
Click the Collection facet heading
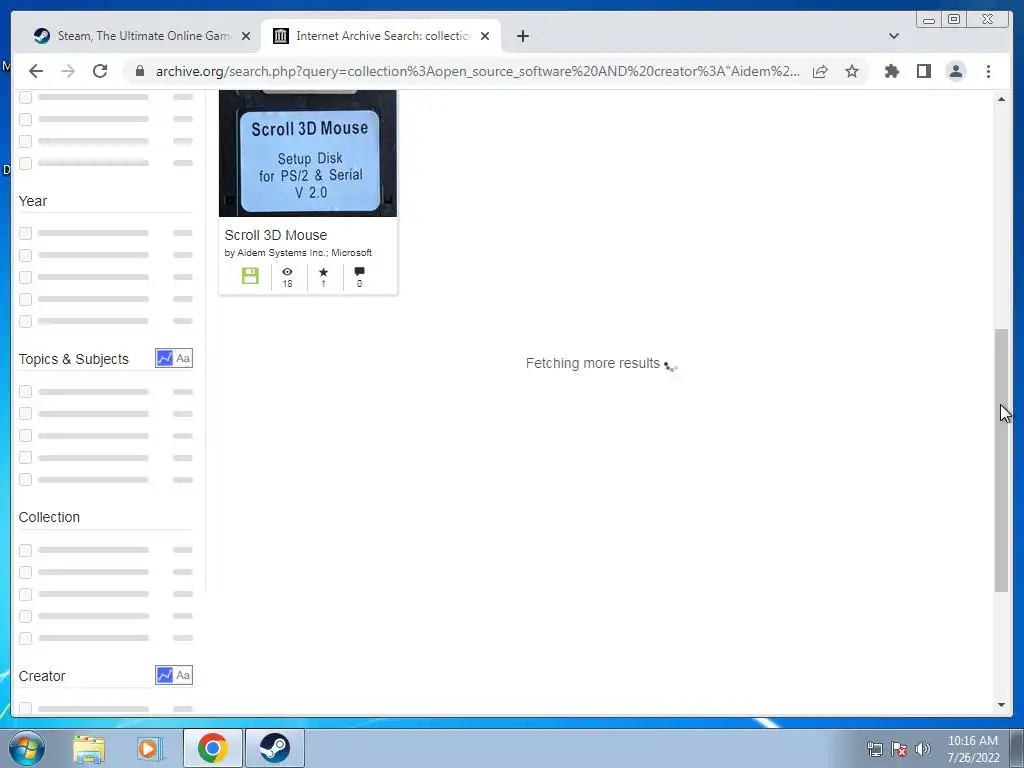pos(49,517)
